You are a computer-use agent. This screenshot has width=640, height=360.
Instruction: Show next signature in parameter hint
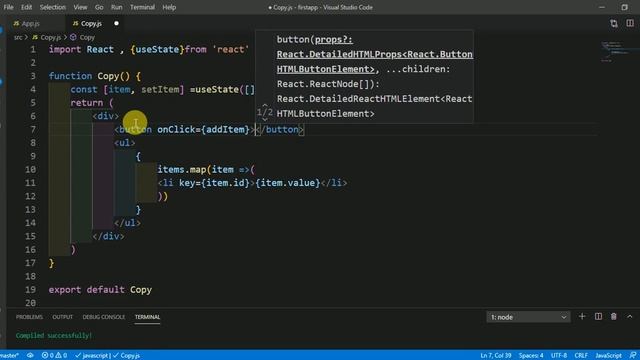click(264, 119)
